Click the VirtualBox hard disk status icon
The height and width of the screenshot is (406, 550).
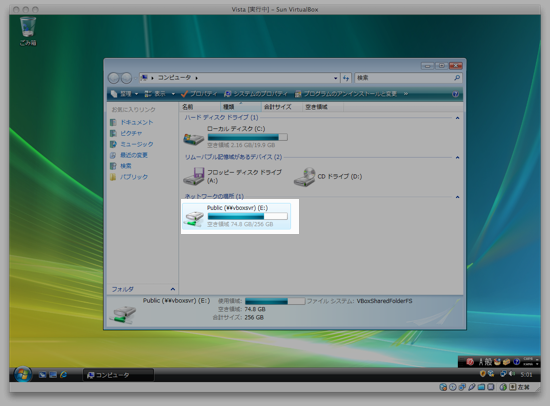[443, 387]
